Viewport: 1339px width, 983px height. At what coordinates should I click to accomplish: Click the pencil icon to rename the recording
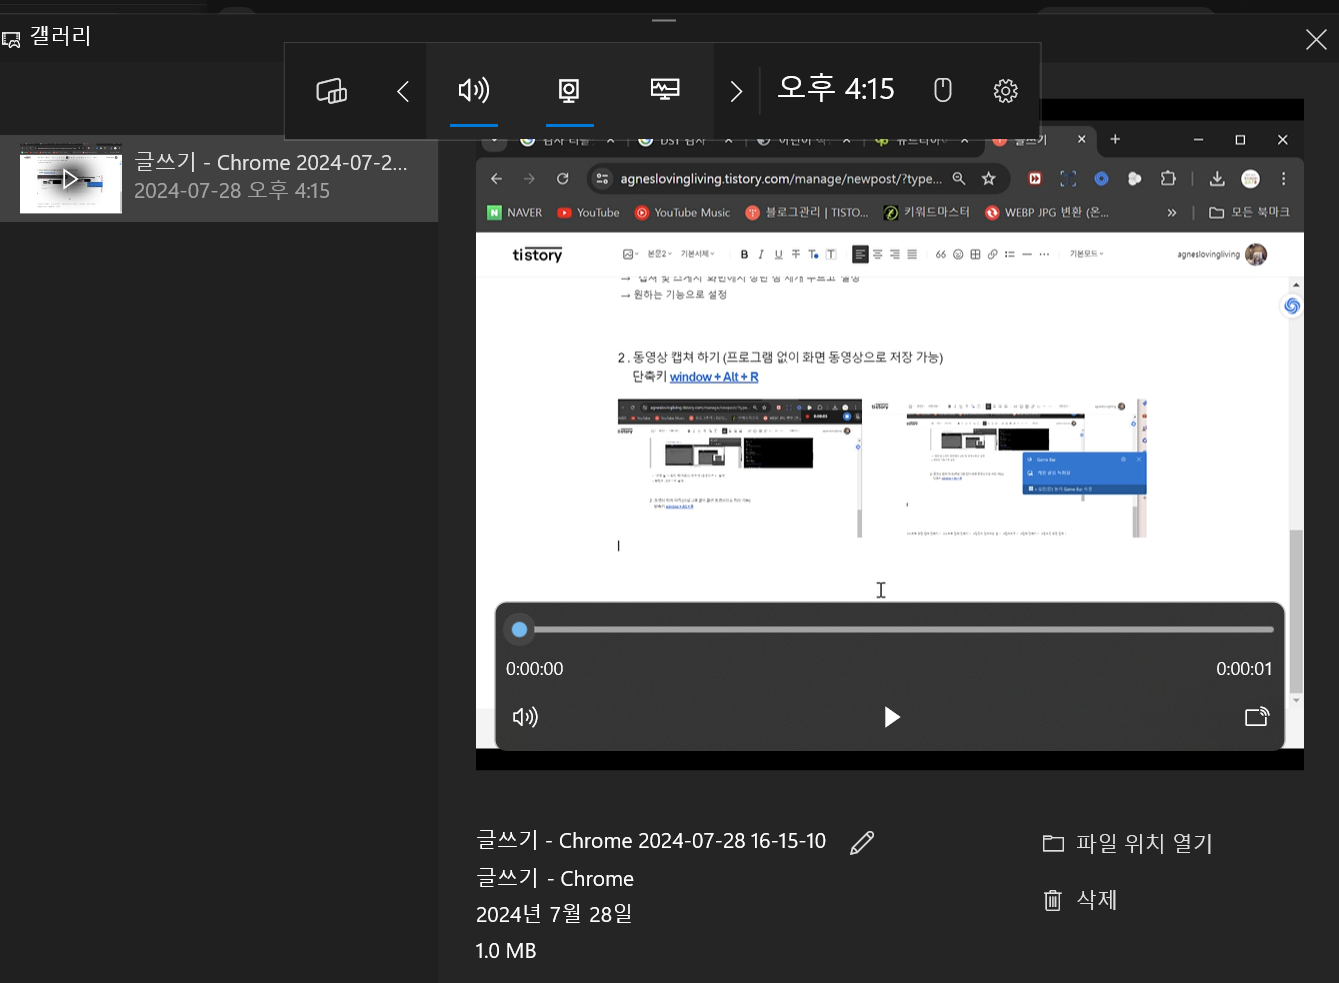[x=861, y=843]
